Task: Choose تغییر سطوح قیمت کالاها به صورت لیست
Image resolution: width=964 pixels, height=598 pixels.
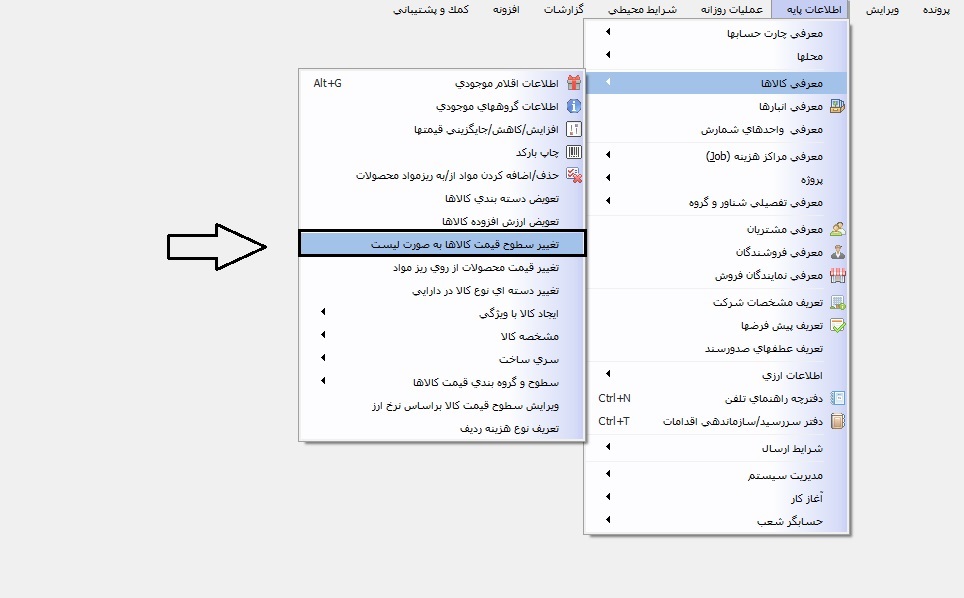Action: (442, 243)
